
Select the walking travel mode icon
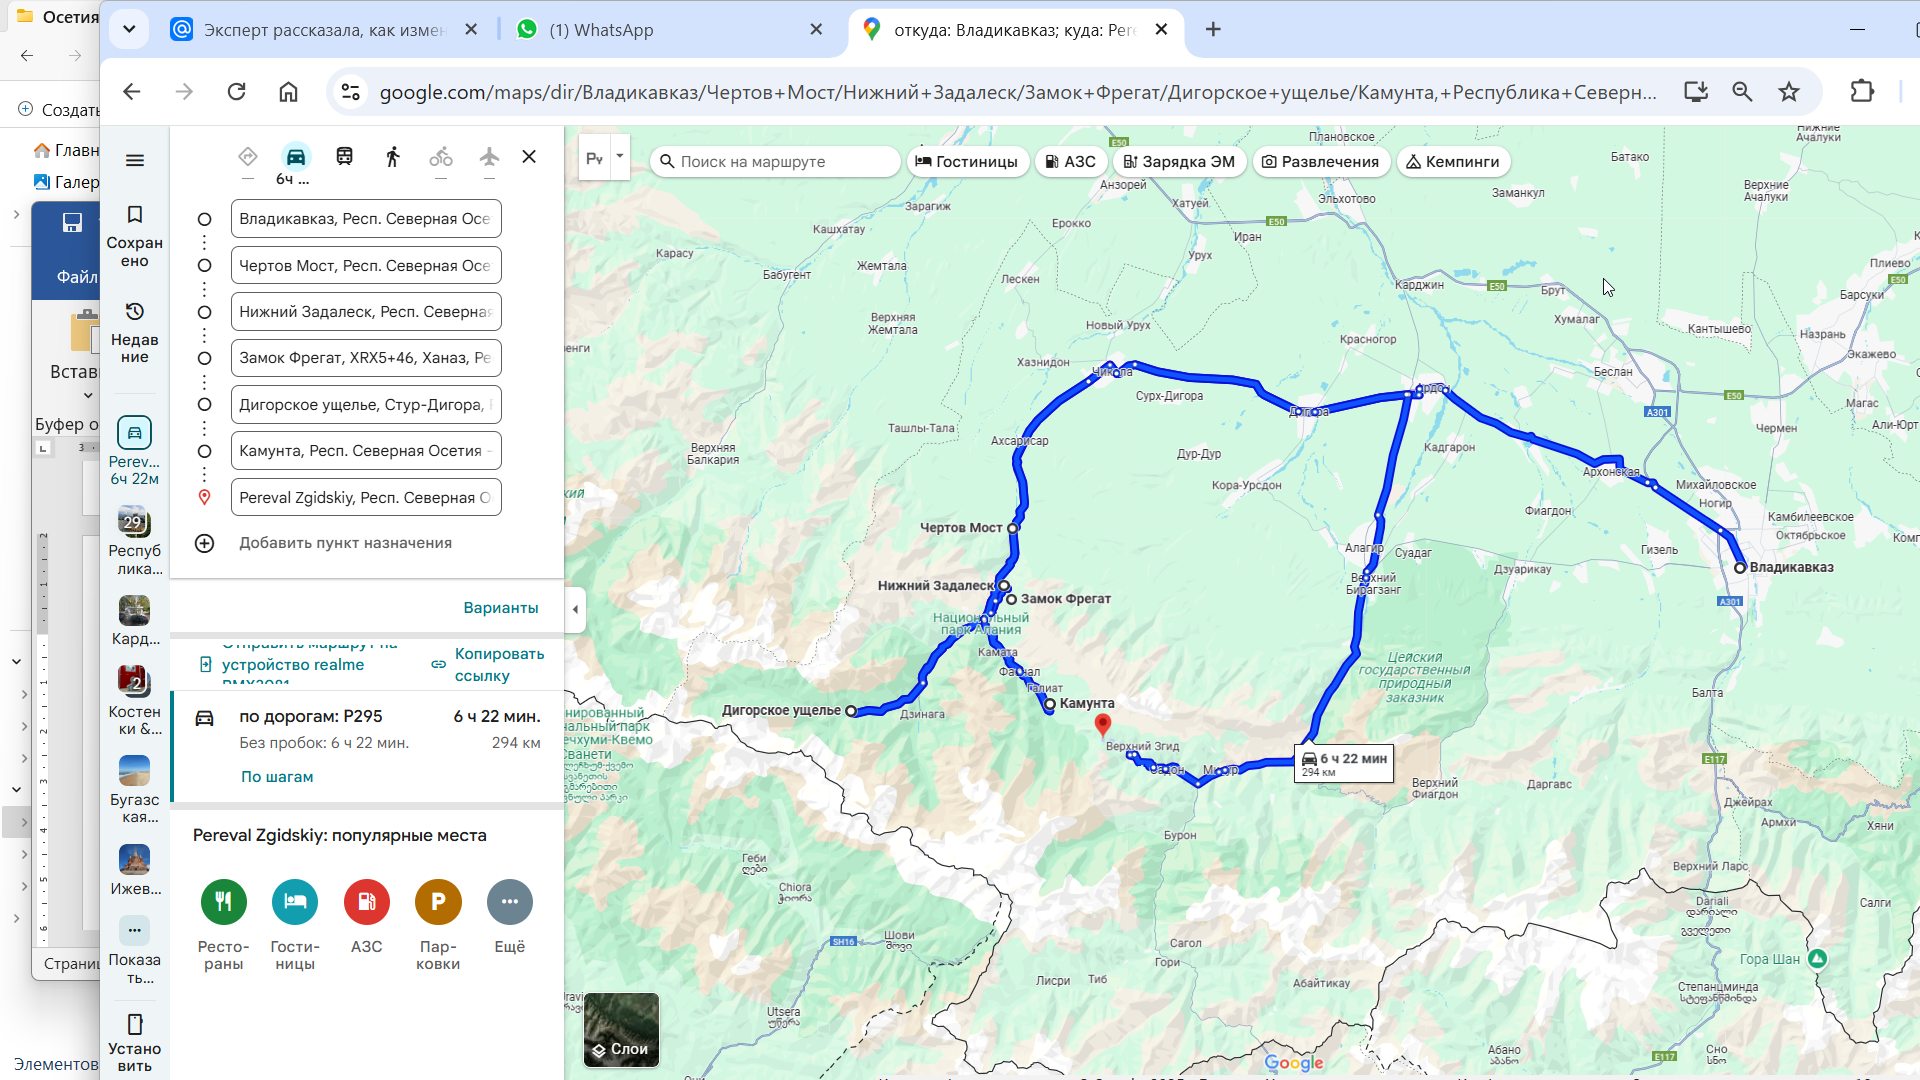click(392, 157)
